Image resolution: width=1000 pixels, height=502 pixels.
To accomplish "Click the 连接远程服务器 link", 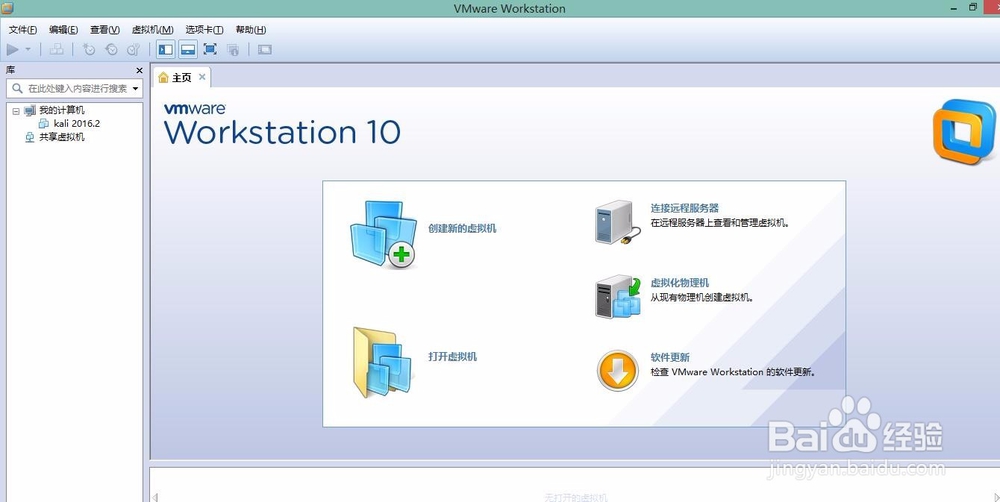I will point(684,208).
